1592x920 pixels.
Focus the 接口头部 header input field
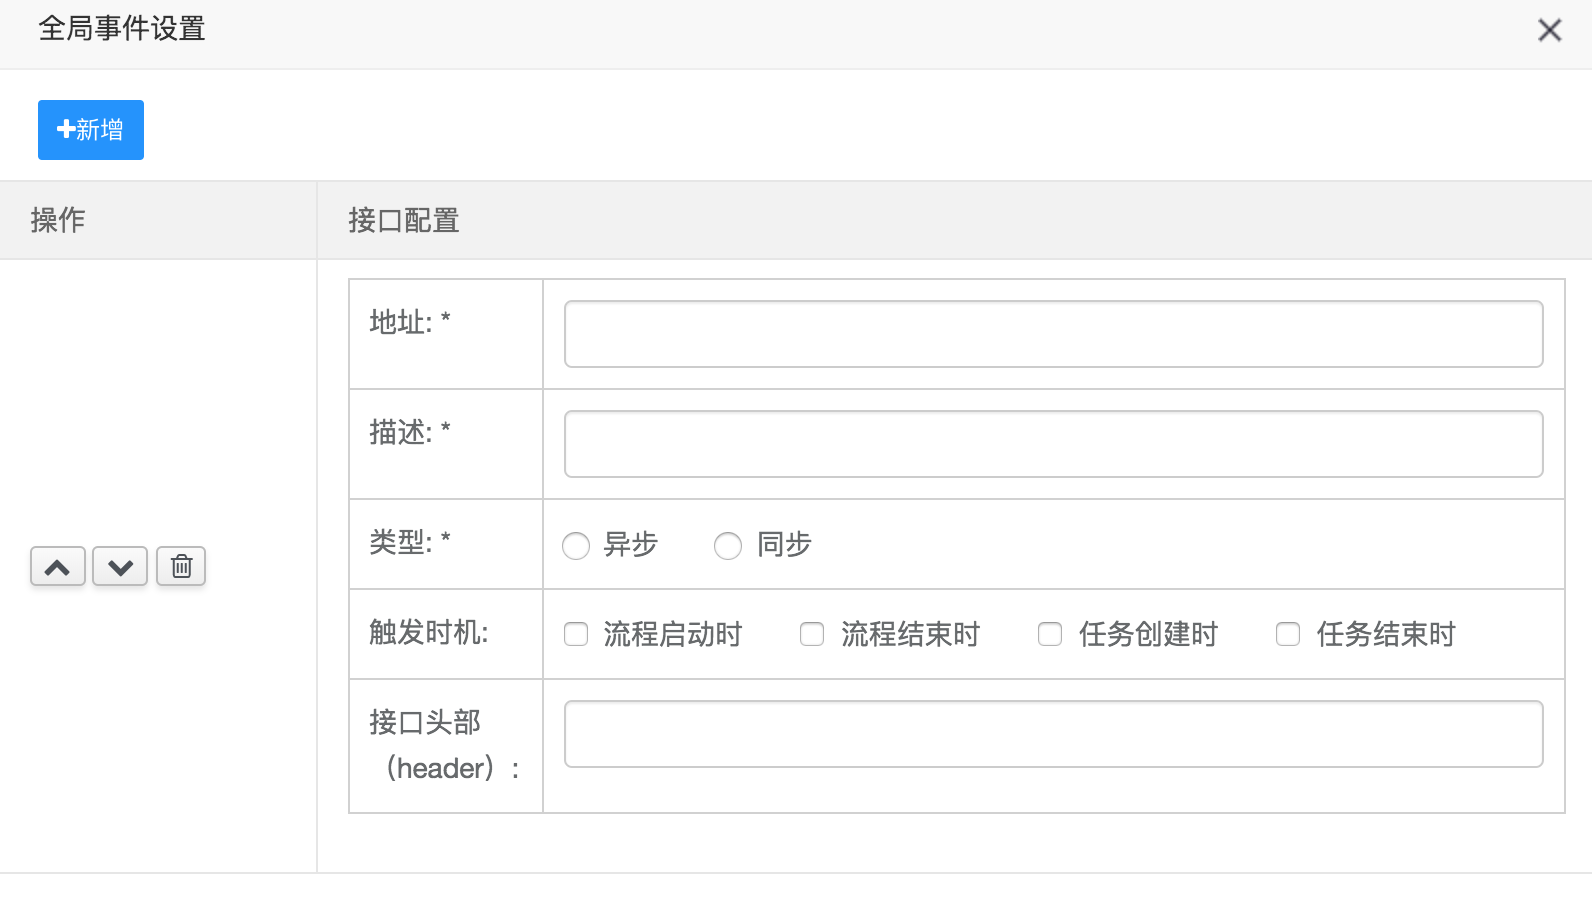tap(1054, 734)
